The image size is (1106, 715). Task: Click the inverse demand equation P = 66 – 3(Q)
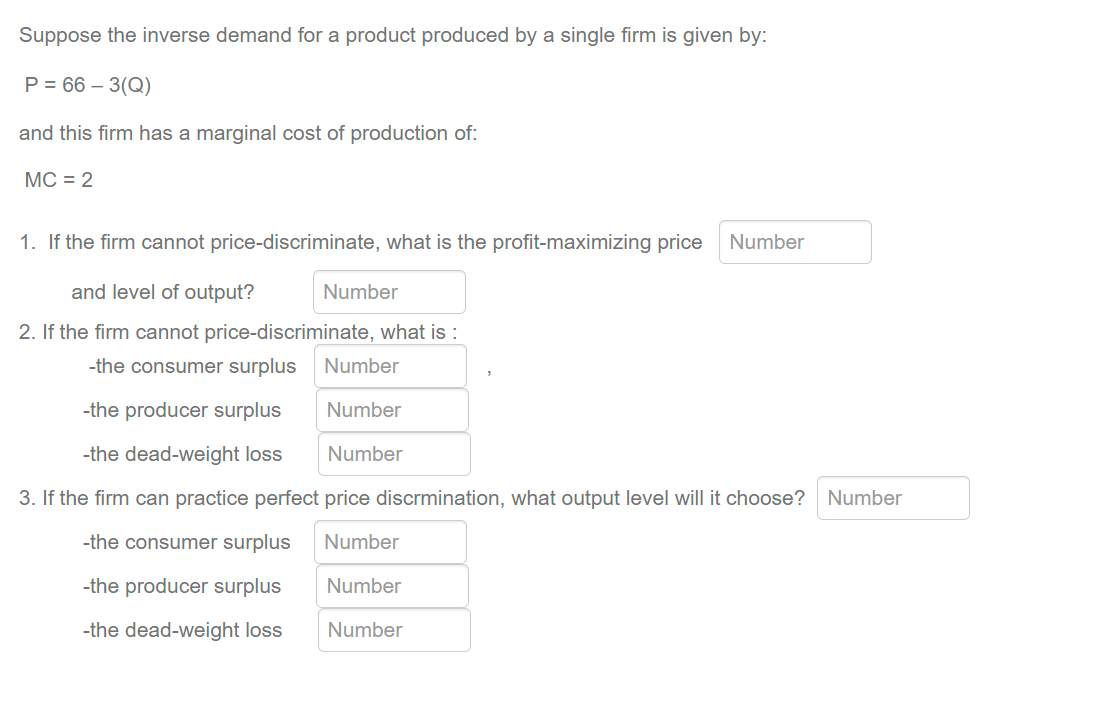(87, 85)
